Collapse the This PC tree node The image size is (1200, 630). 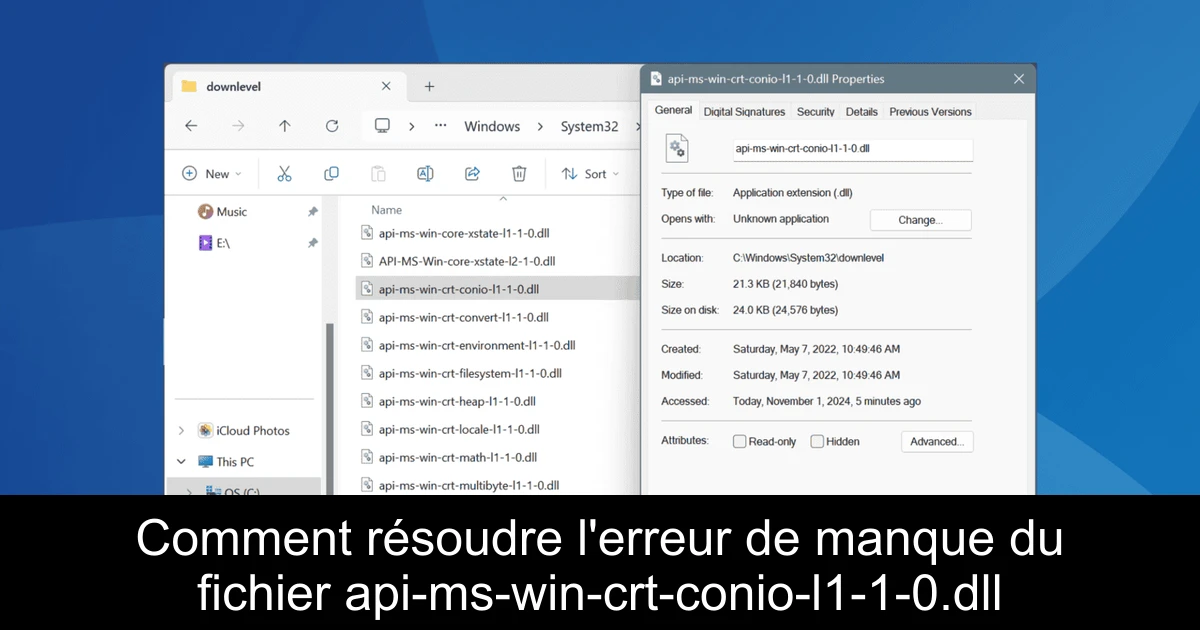pos(181,461)
